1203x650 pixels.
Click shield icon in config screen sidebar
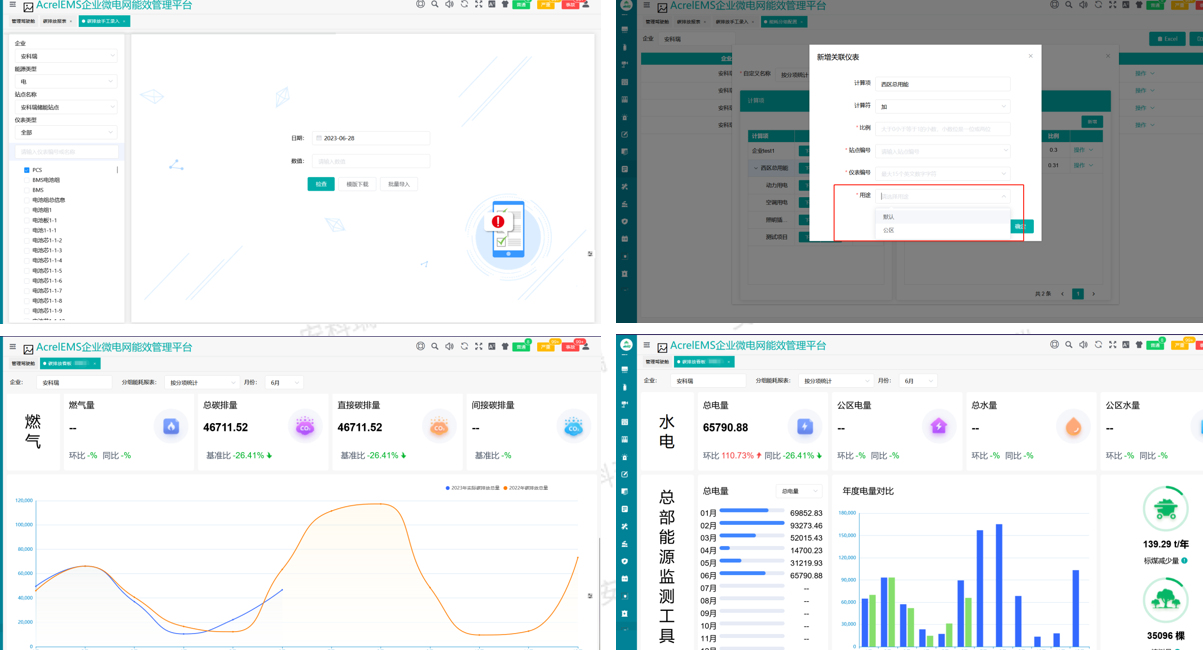click(625, 221)
